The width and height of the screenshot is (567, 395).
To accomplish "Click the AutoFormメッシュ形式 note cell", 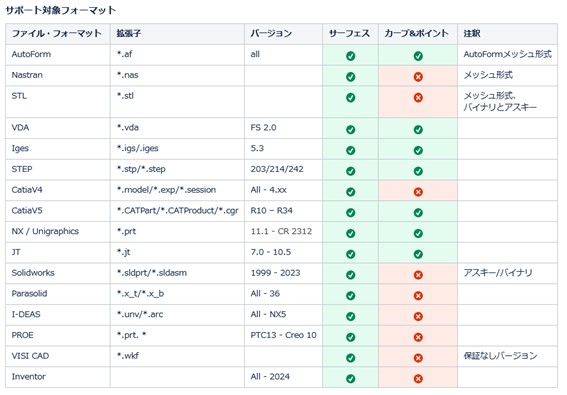I will [508, 54].
